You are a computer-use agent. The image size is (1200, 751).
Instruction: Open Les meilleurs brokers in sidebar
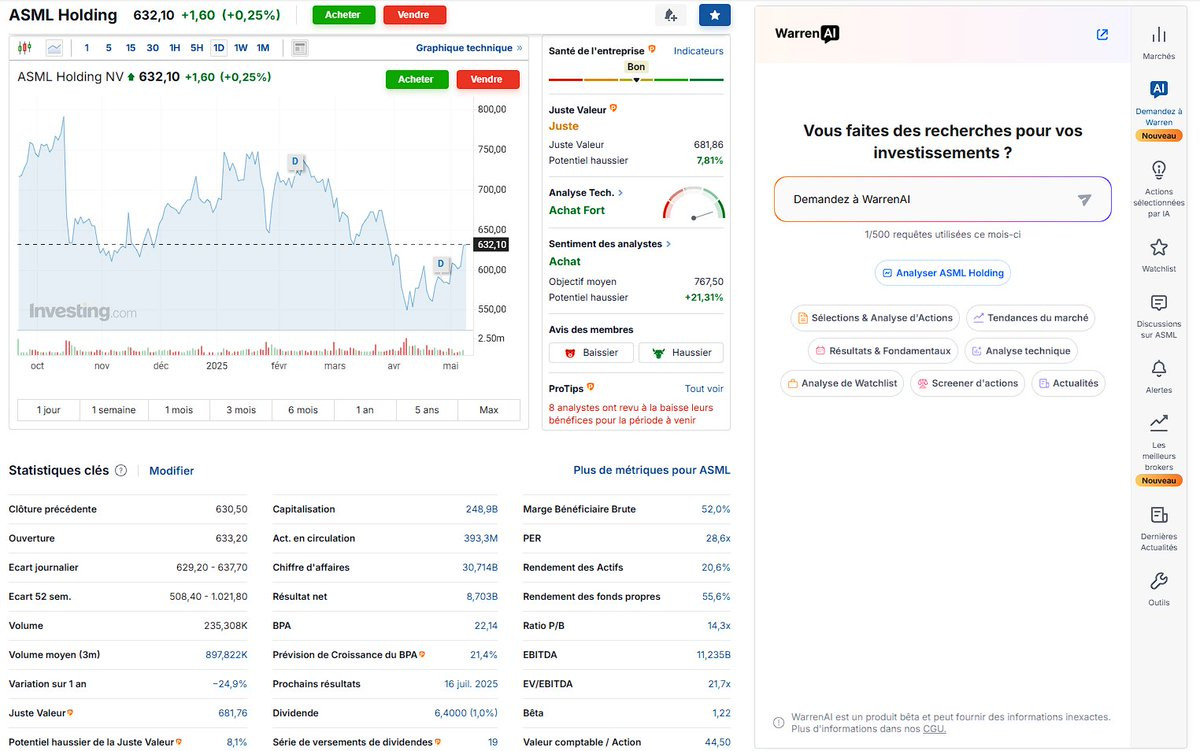[x=1159, y=450]
